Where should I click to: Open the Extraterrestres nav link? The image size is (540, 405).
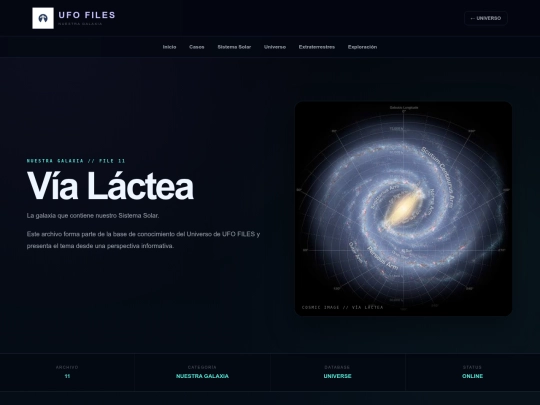coord(317,47)
